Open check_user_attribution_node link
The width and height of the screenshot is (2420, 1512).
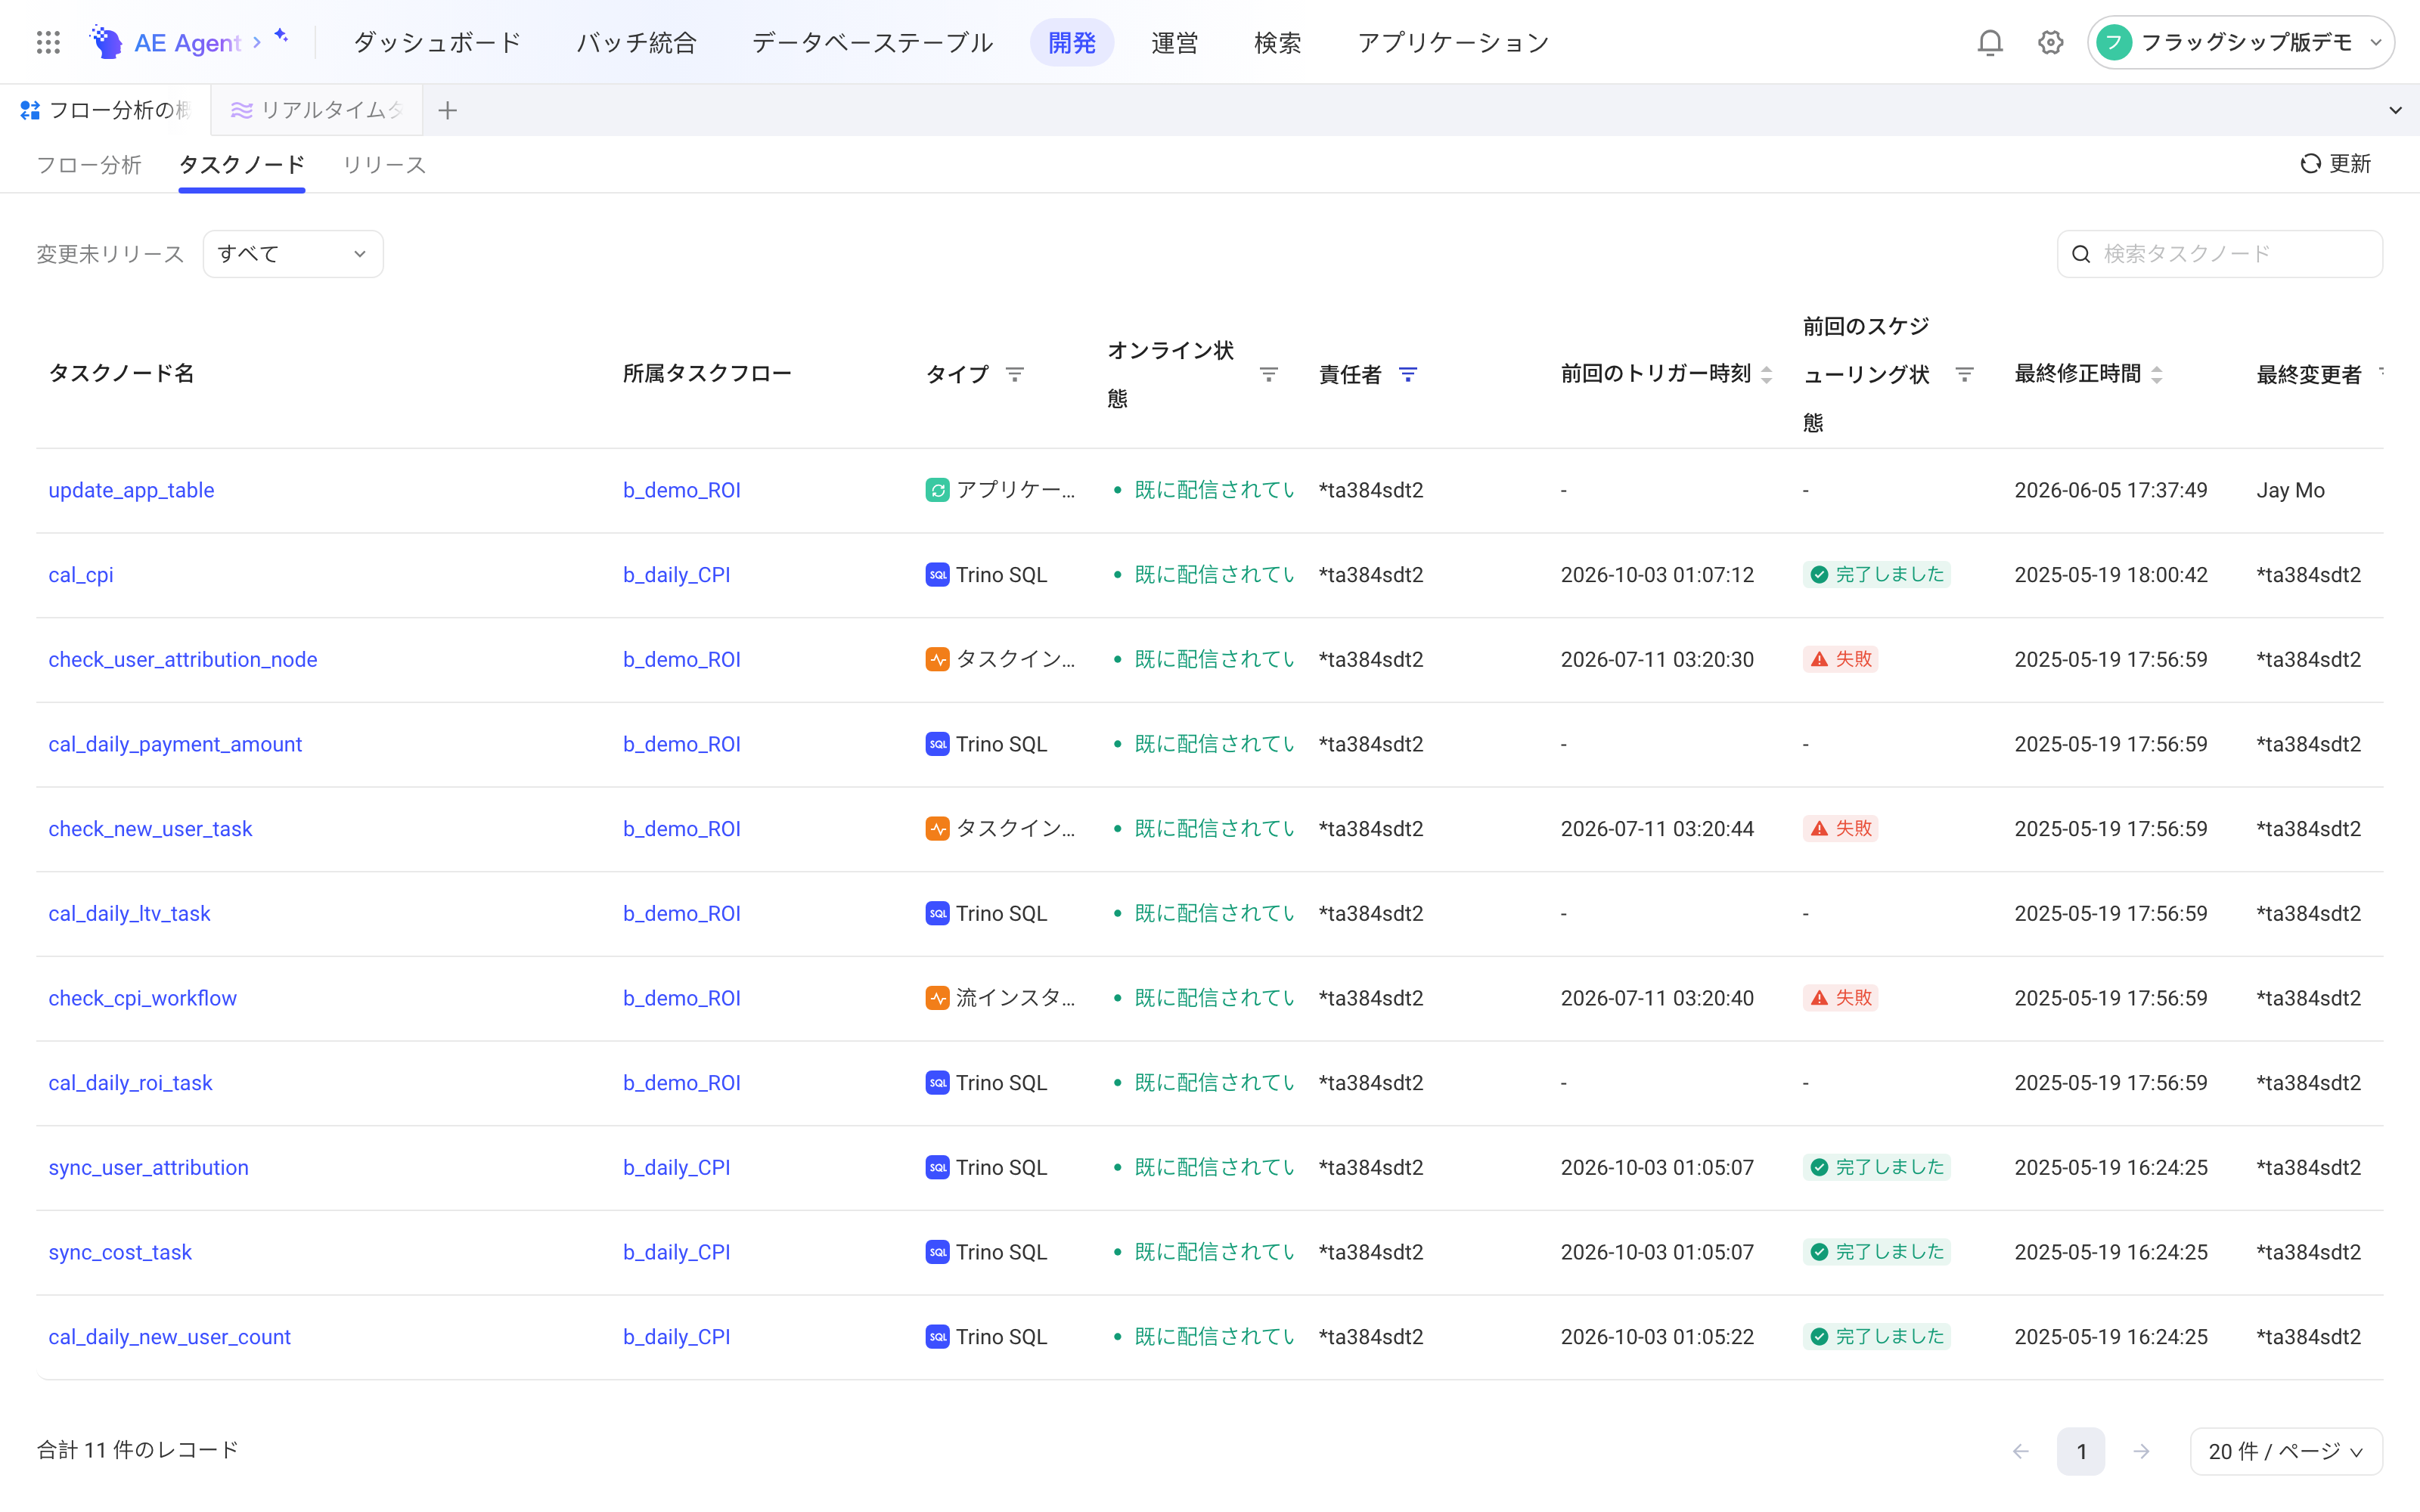[183, 660]
